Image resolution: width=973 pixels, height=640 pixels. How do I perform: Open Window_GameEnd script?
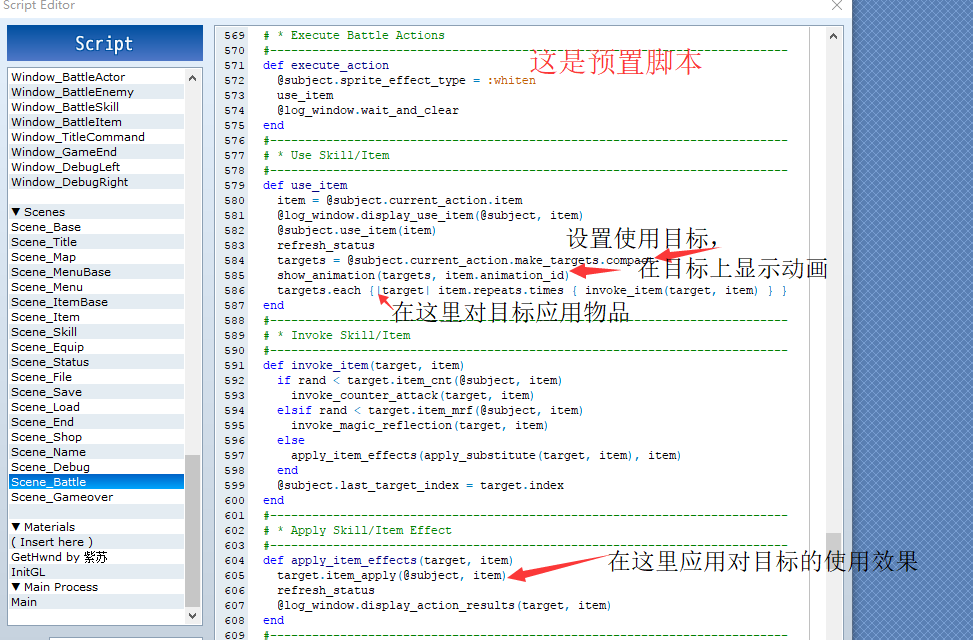point(97,152)
